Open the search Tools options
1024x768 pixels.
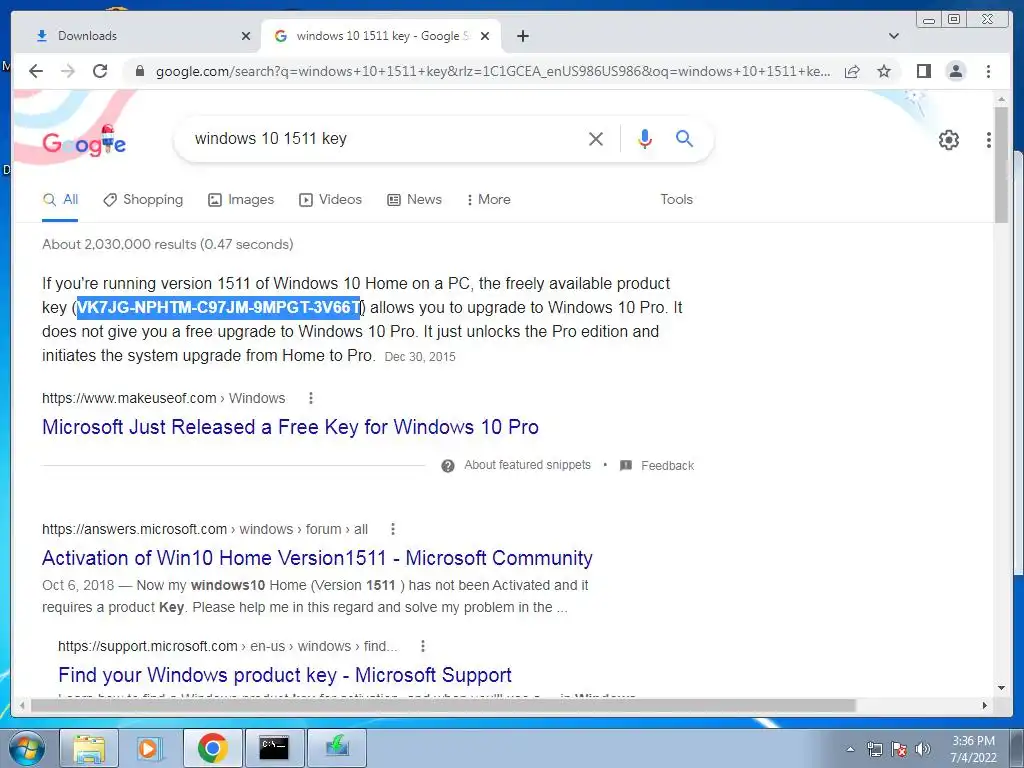coord(676,199)
